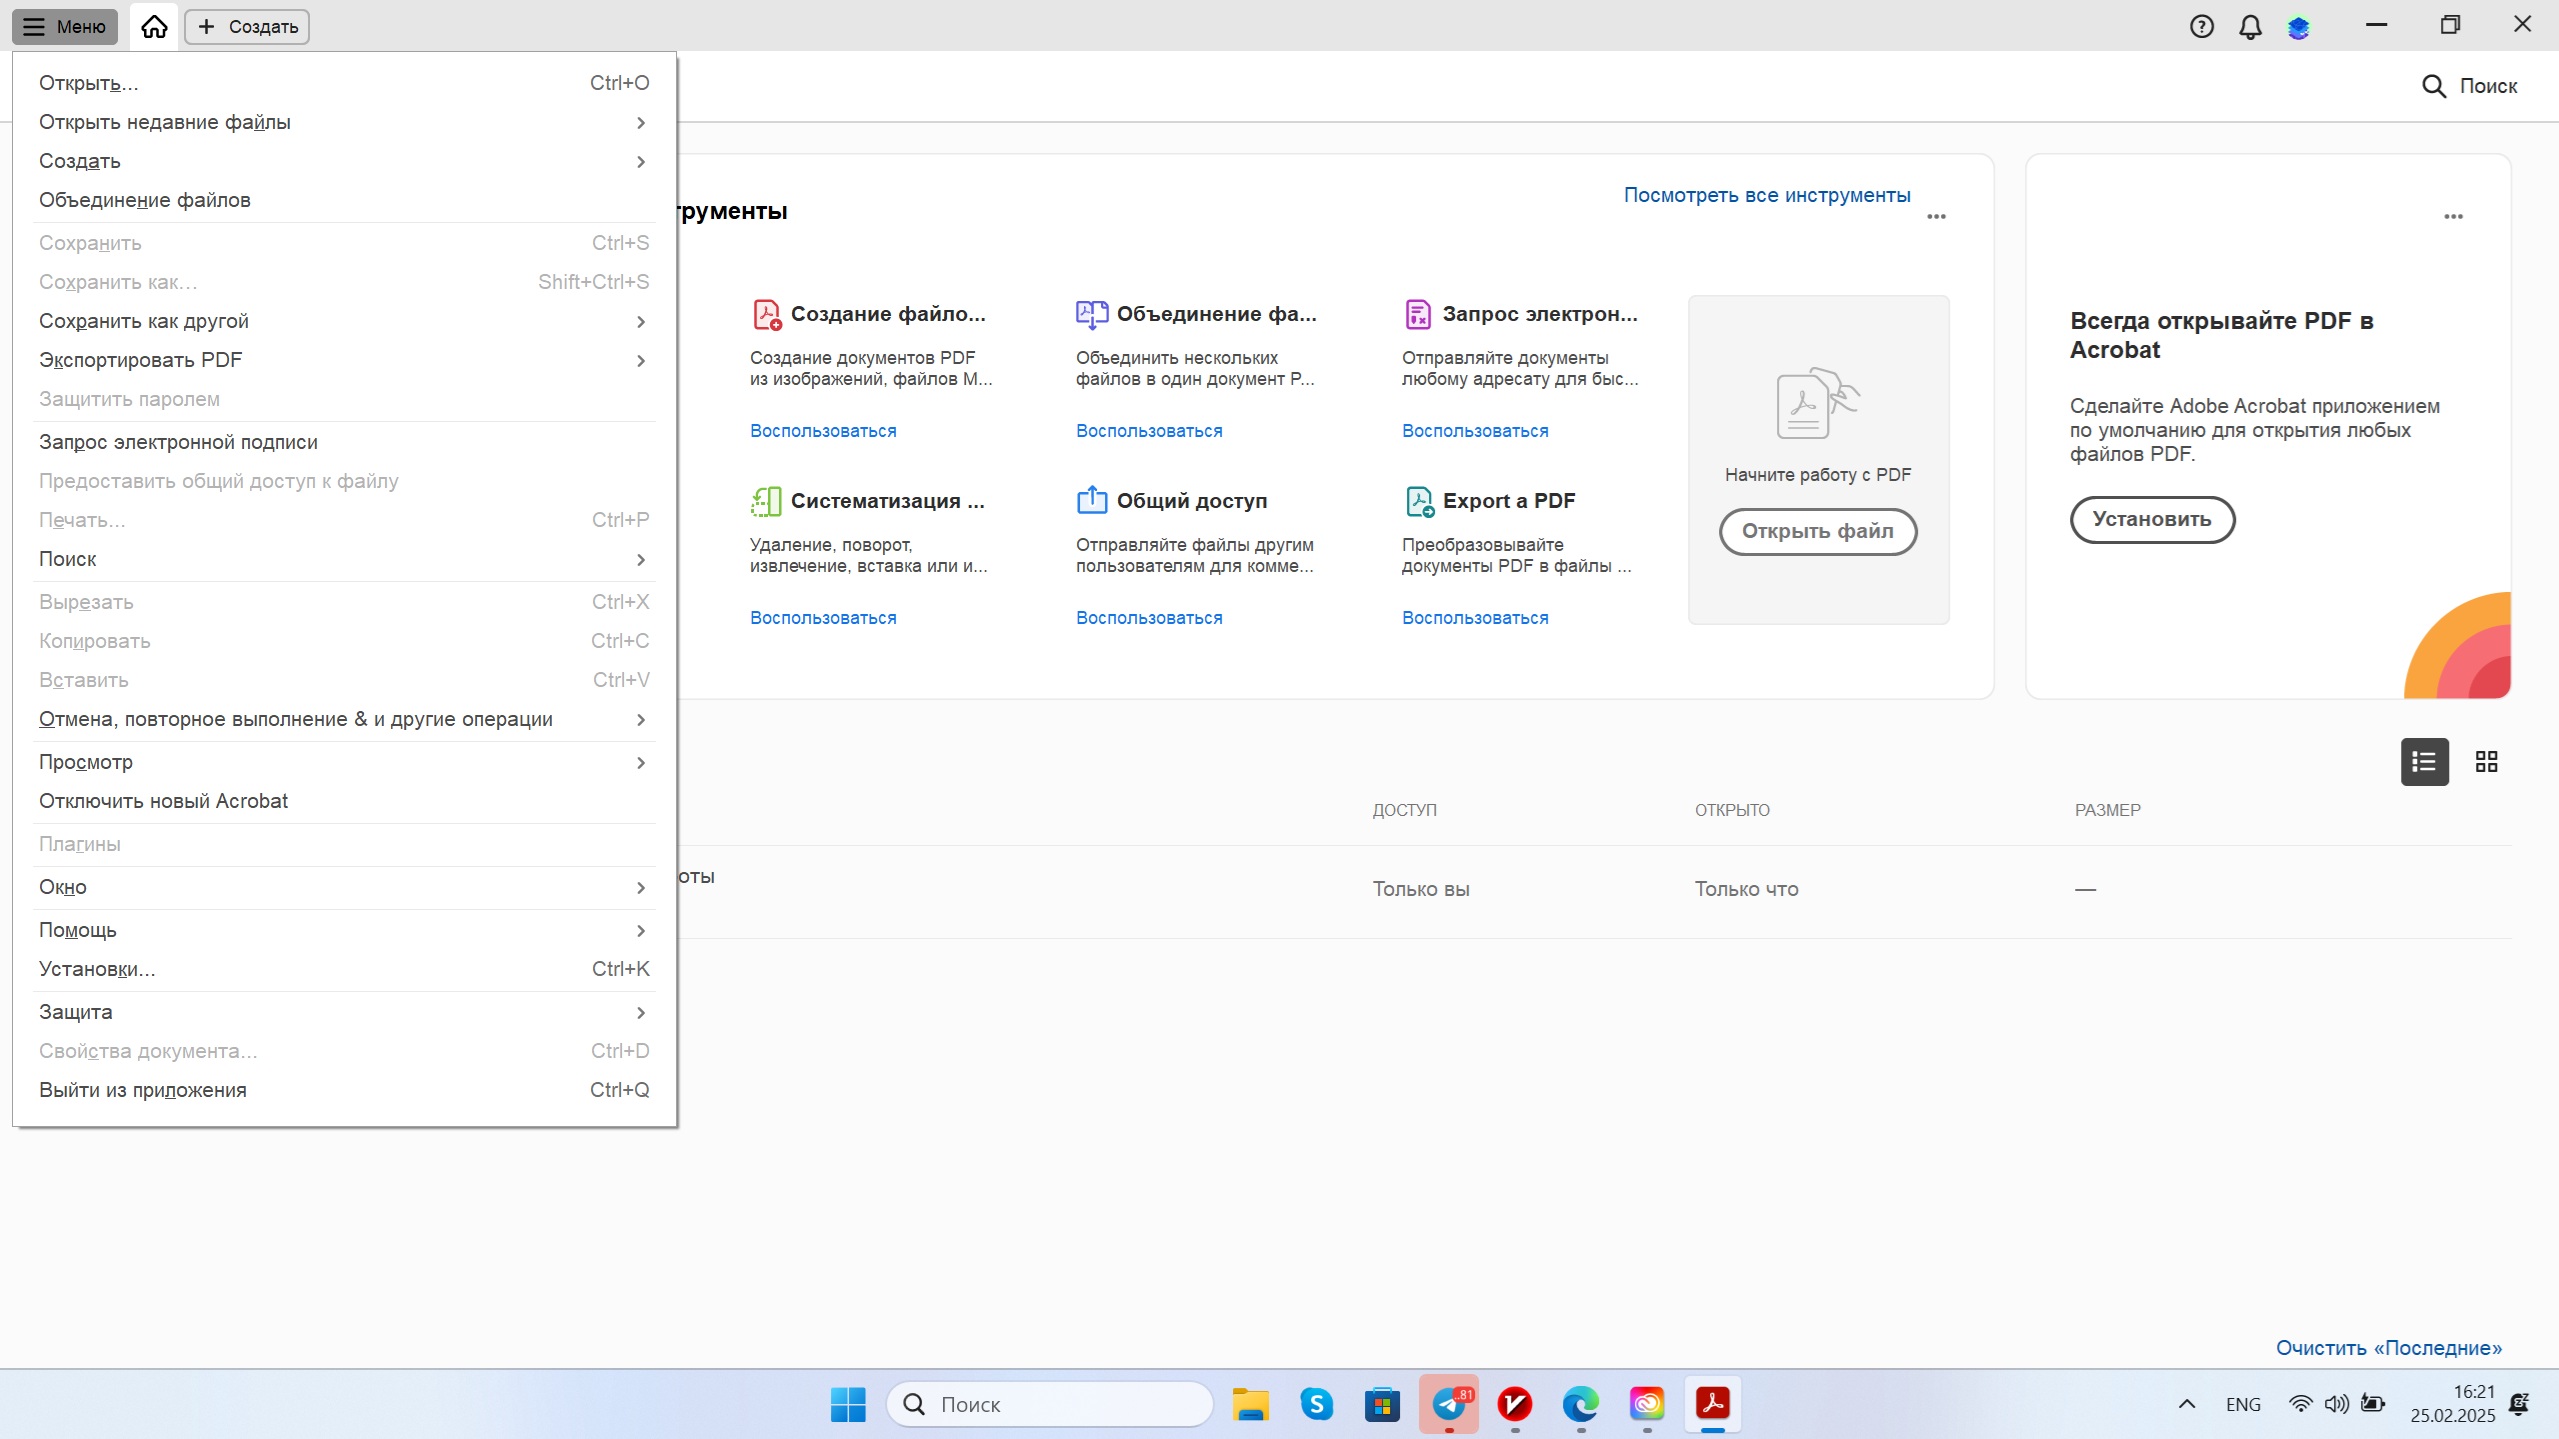Image resolution: width=2559 pixels, height=1439 pixels.
Task: Expand the Создать submenu in the menu
Action: [x=344, y=161]
